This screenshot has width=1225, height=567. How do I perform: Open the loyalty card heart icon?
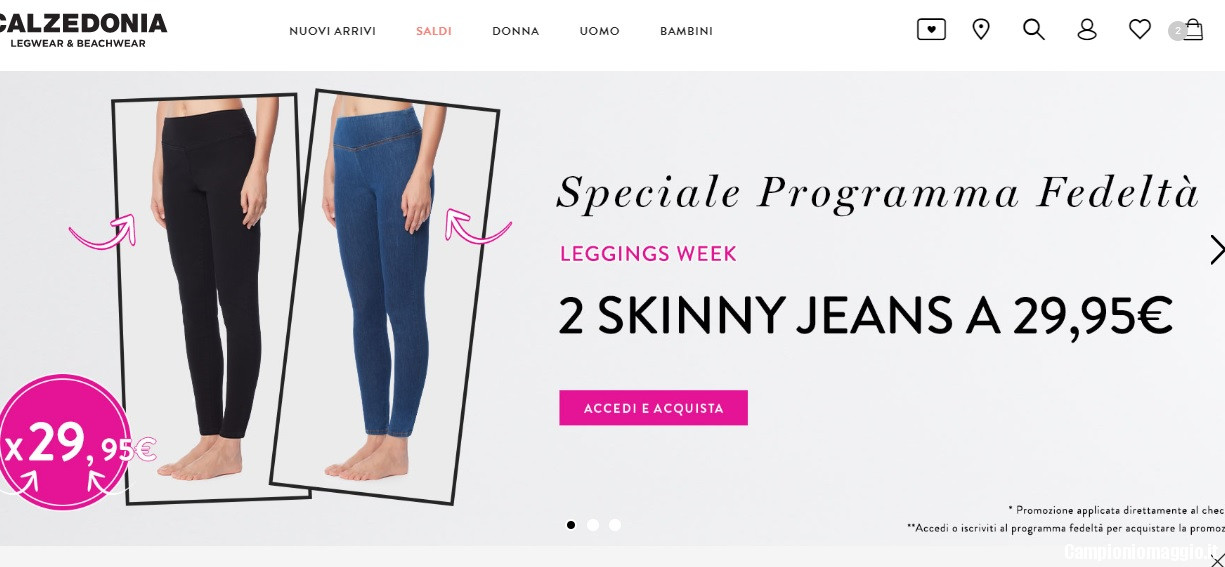click(931, 30)
